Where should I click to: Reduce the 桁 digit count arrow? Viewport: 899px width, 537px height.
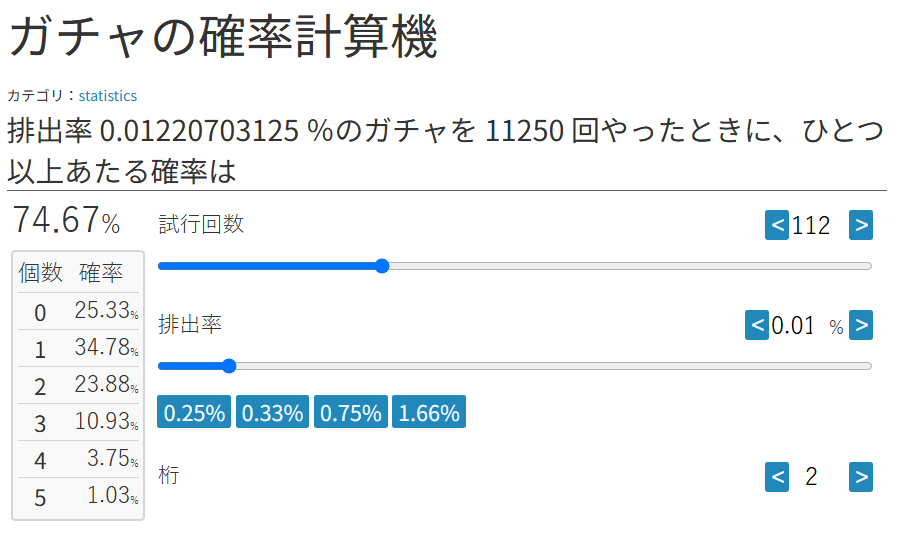[777, 477]
